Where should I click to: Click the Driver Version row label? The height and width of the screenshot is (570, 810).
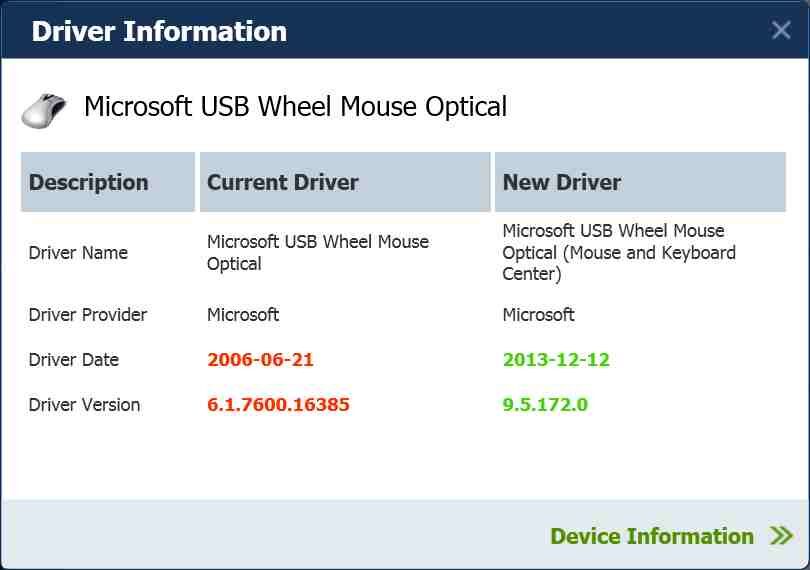[x=84, y=405]
